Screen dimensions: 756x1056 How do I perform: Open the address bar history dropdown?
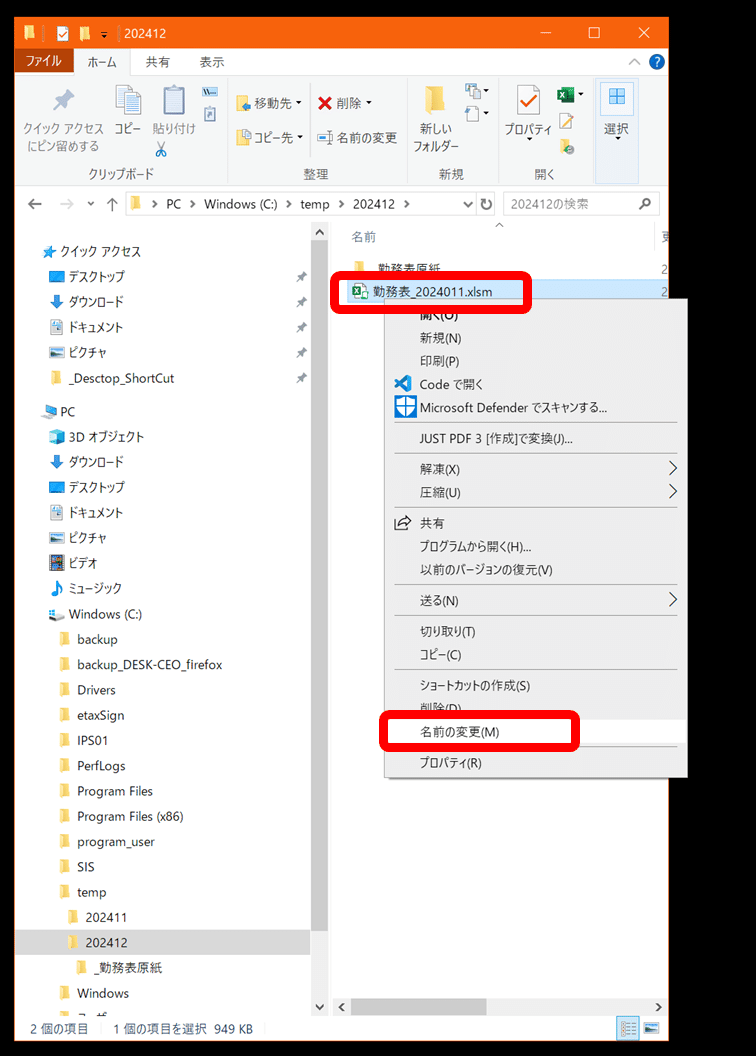[468, 204]
